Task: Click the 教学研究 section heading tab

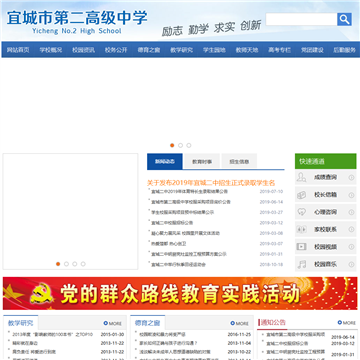Action: pos(21,323)
